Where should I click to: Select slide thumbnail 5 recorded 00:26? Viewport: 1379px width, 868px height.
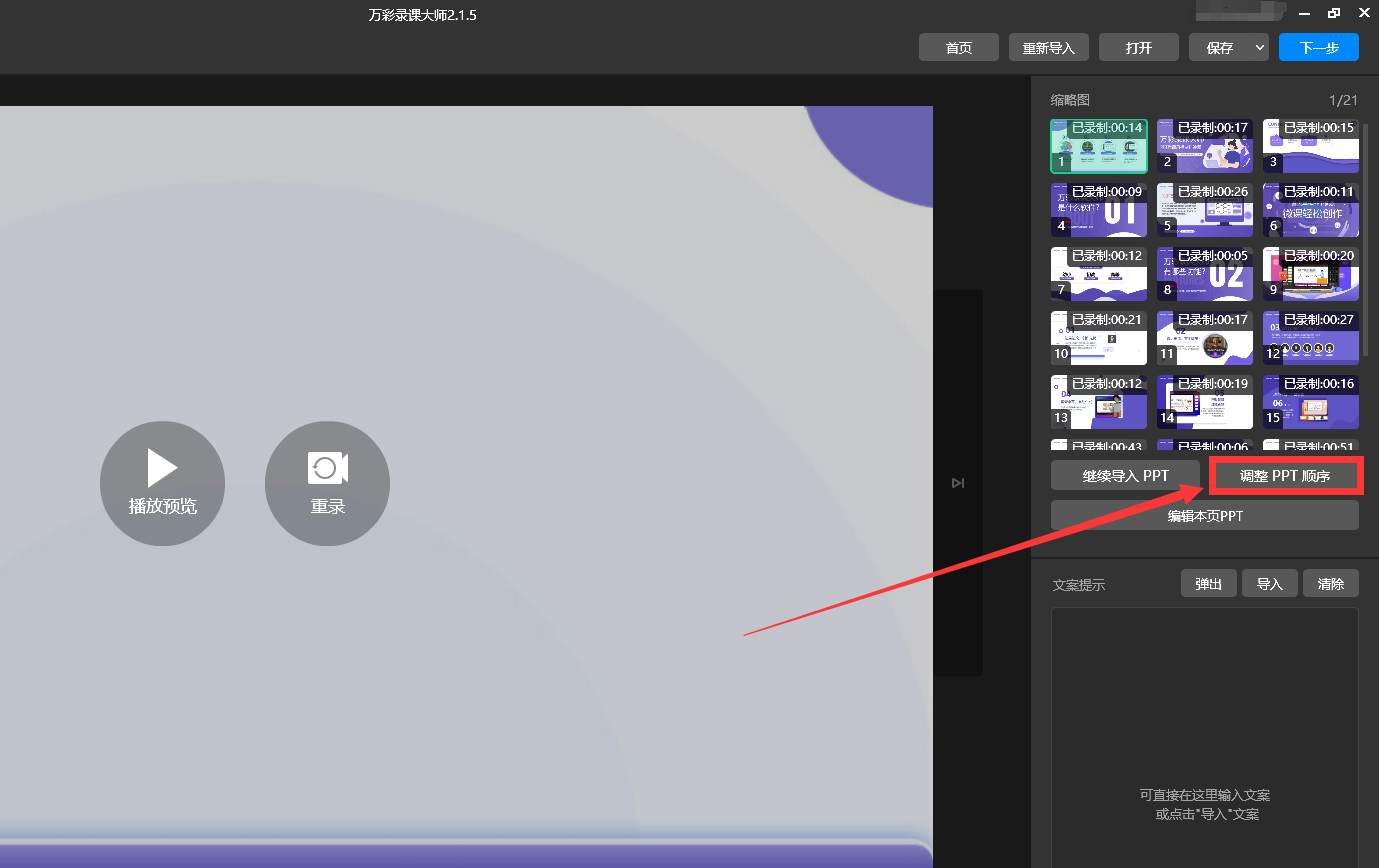coord(1205,210)
